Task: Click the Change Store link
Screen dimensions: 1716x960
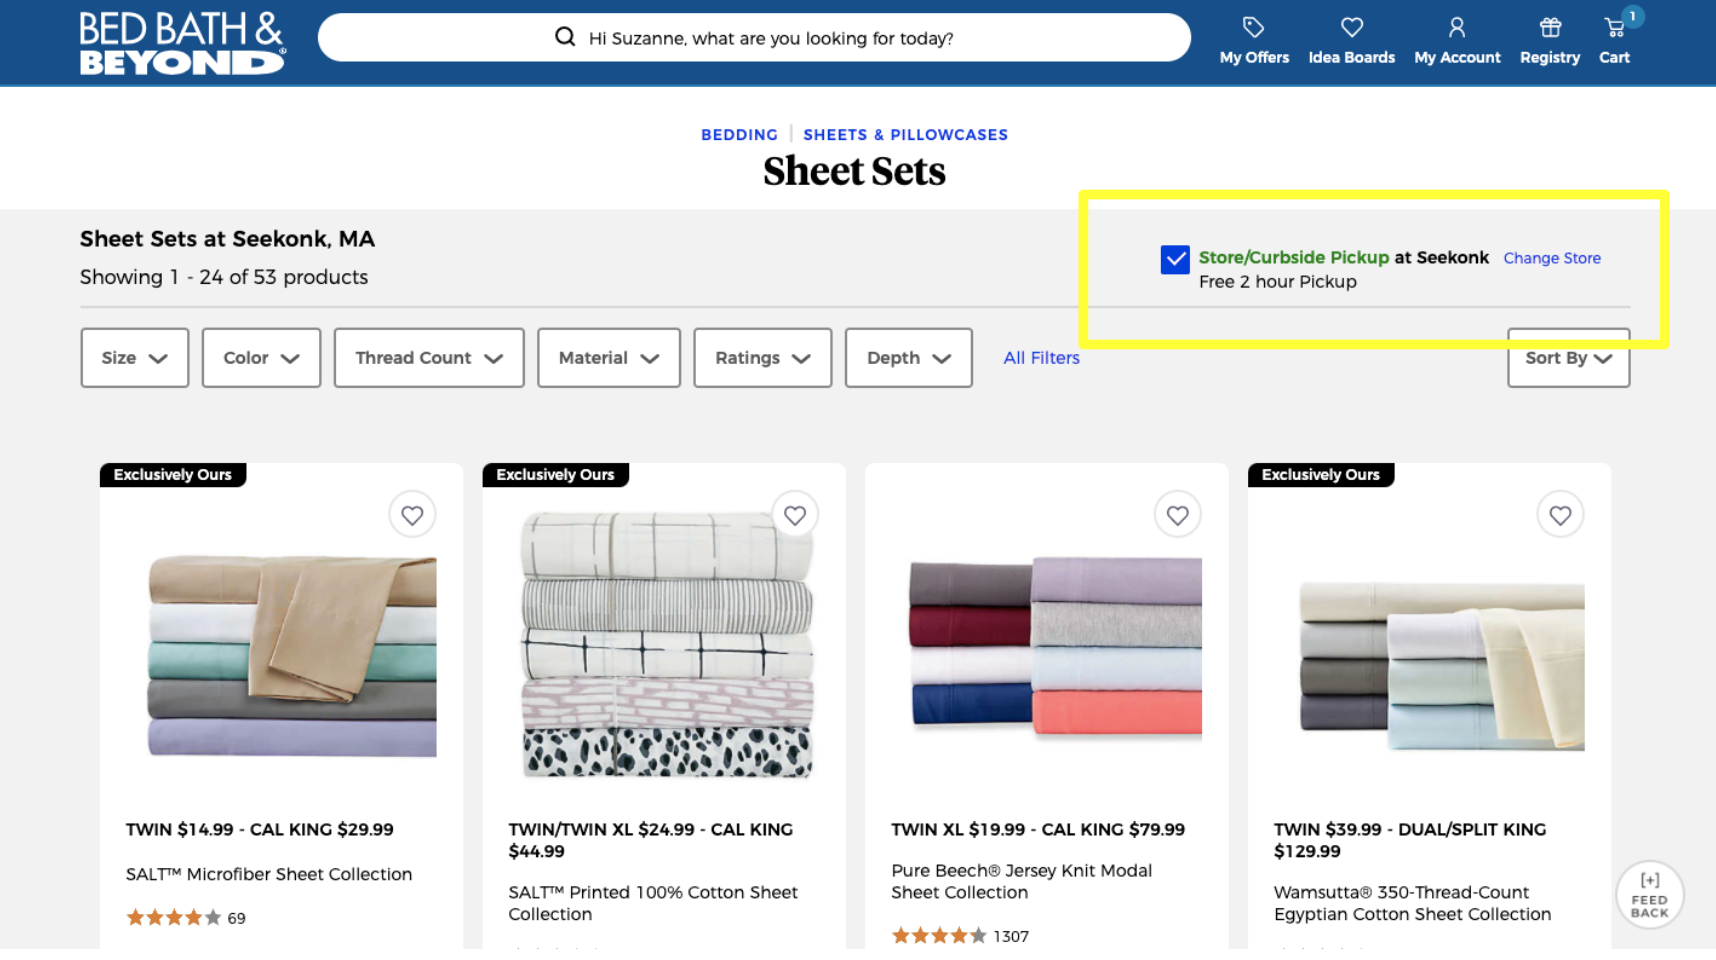Action: tap(1552, 258)
